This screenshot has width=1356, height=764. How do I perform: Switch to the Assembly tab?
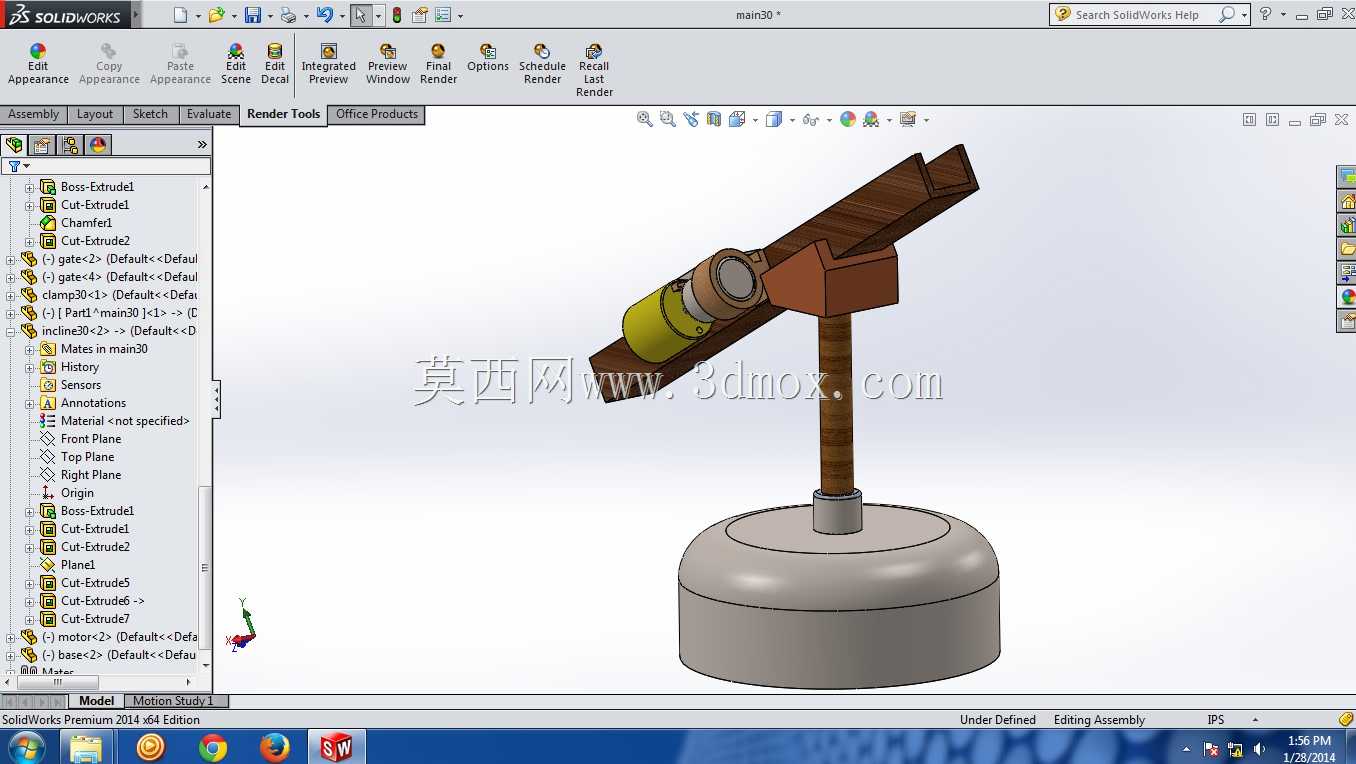click(34, 115)
